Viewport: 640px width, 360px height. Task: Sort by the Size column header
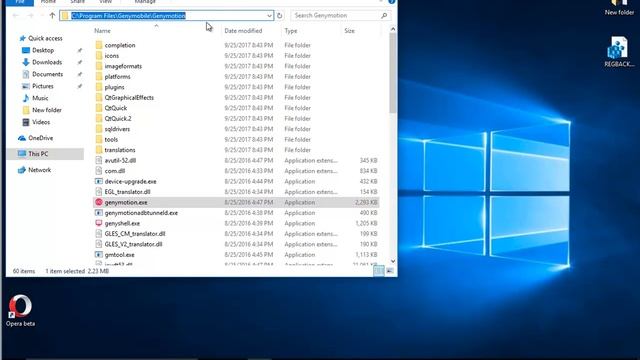pyautogui.click(x=349, y=31)
